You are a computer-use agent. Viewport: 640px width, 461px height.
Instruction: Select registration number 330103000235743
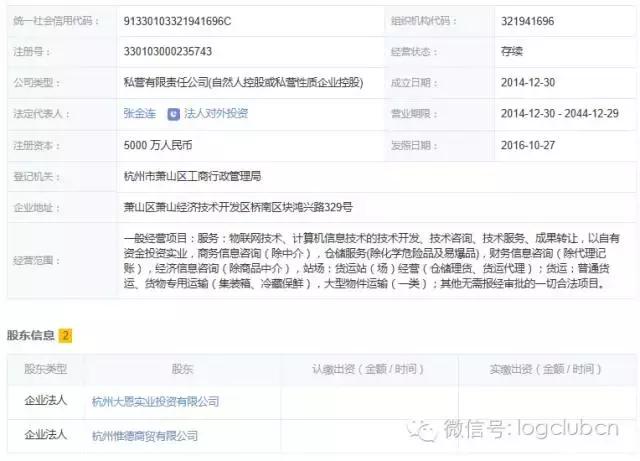point(168,51)
